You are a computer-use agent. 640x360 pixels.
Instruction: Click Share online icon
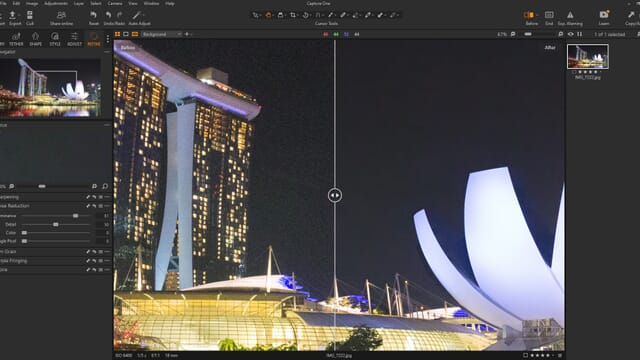tap(61, 15)
